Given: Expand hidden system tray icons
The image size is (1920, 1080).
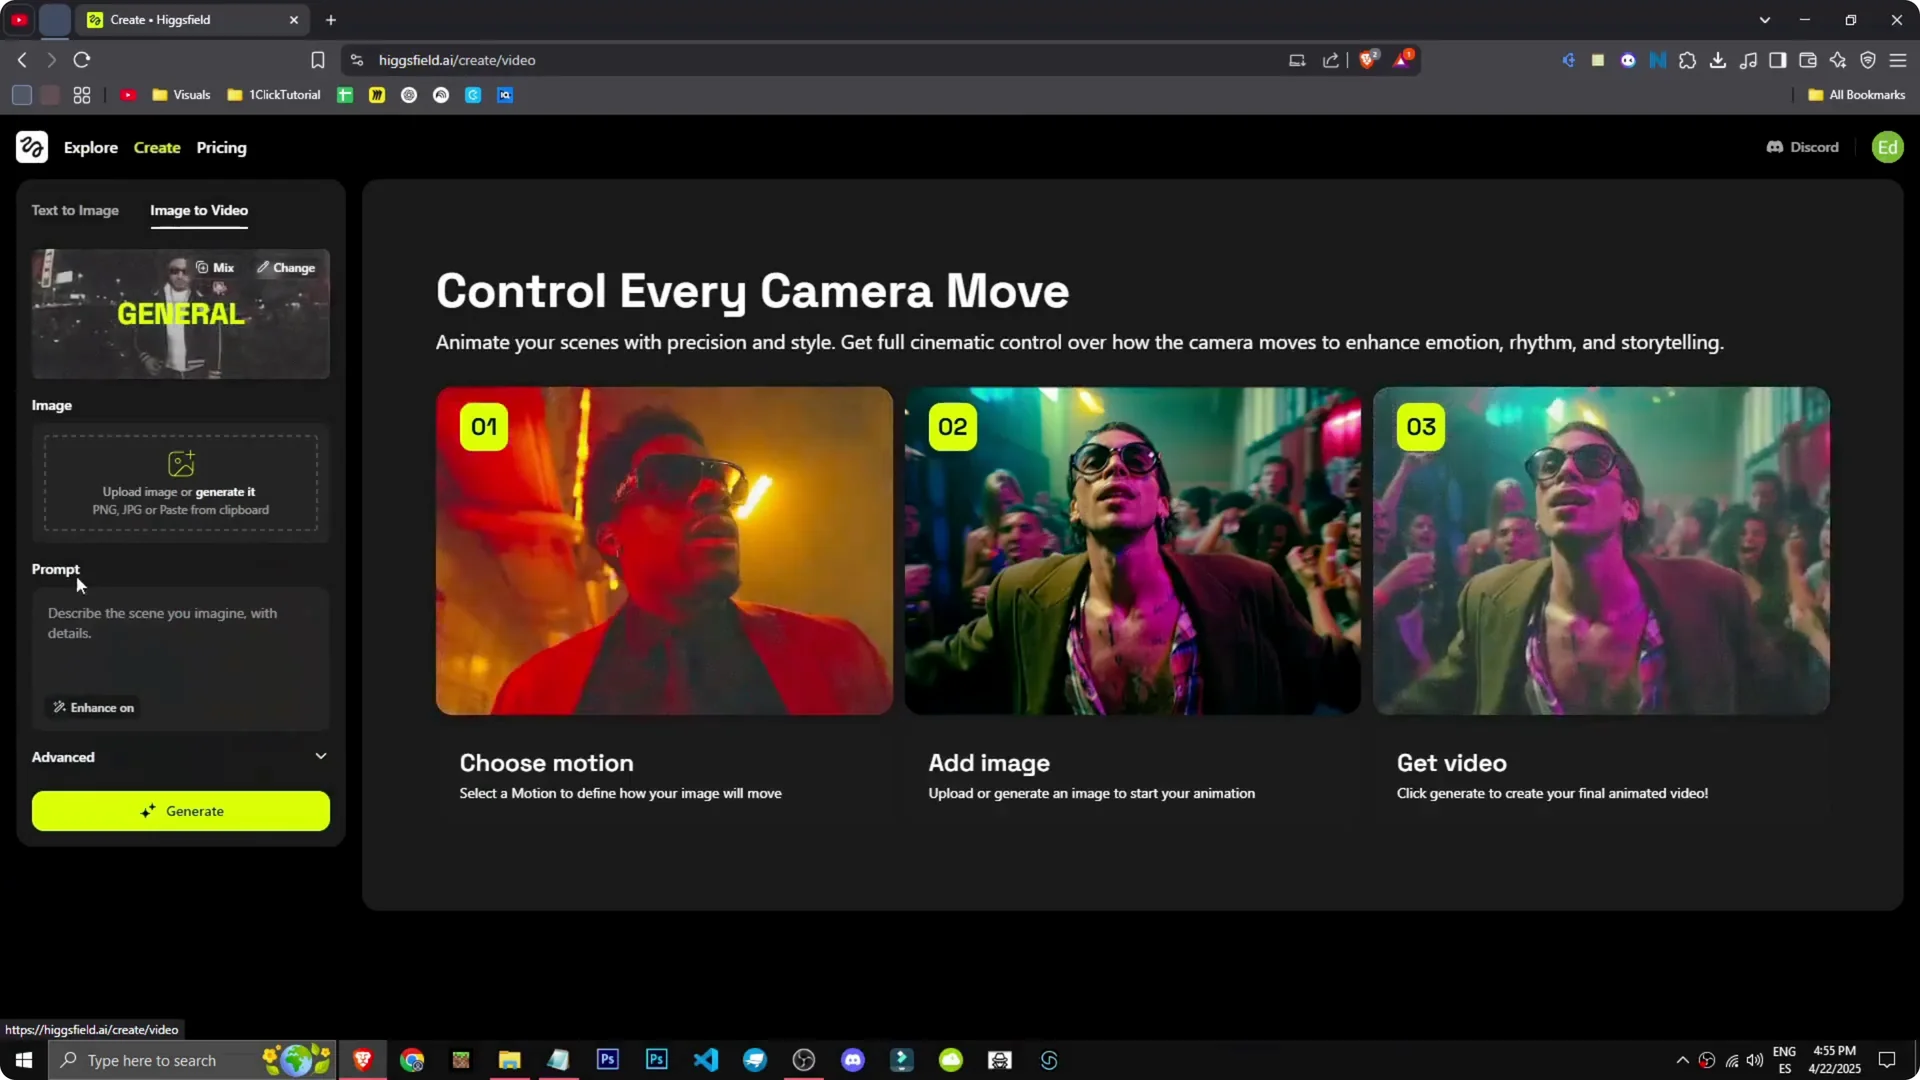Looking at the screenshot, I should 1683,1059.
